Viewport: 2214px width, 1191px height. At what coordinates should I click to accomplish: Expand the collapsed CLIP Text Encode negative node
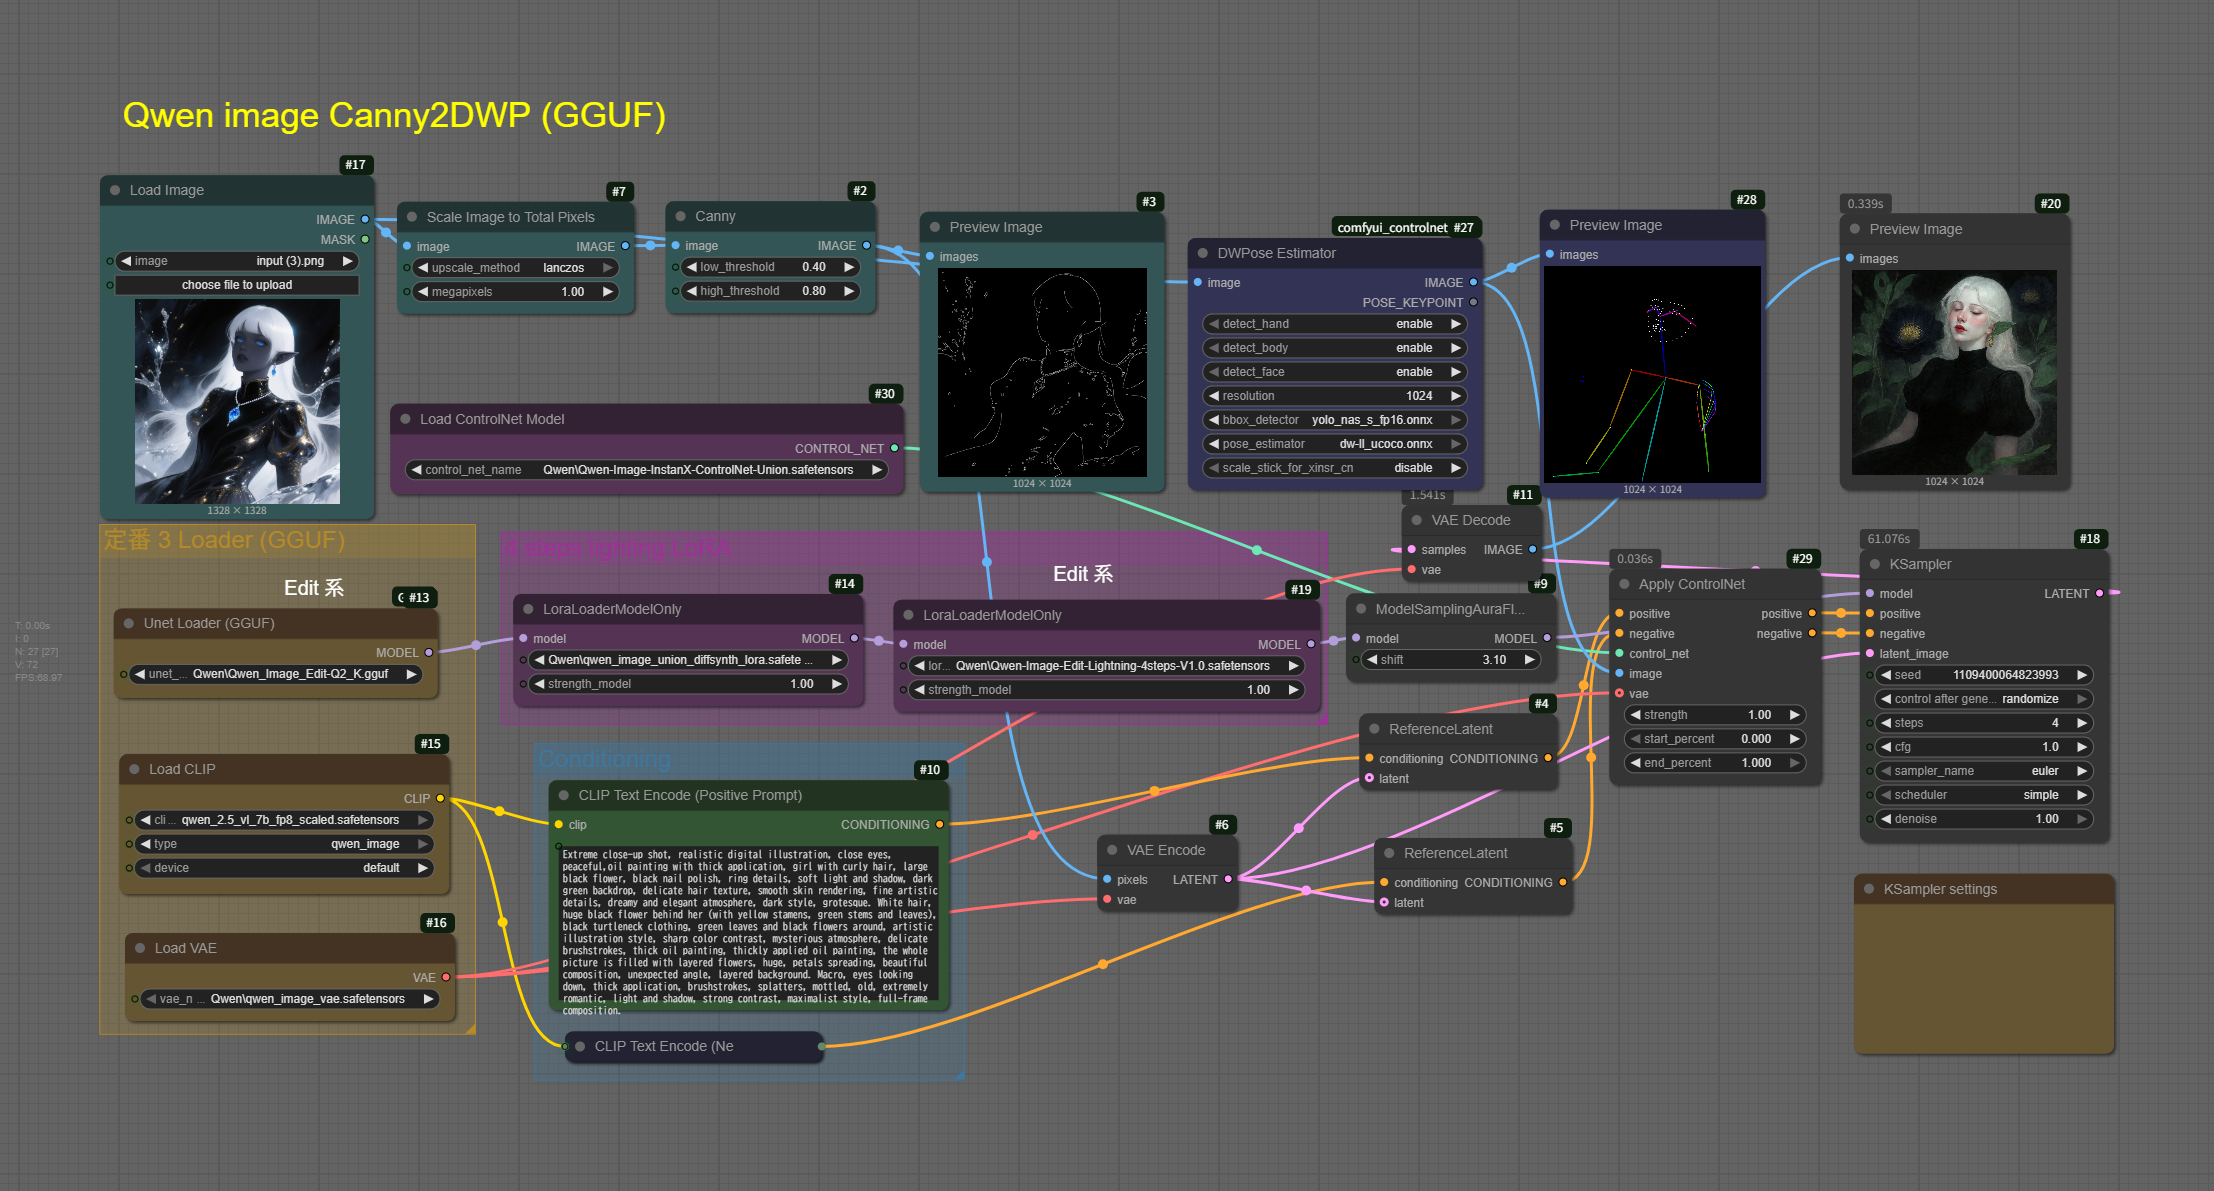(580, 1046)
